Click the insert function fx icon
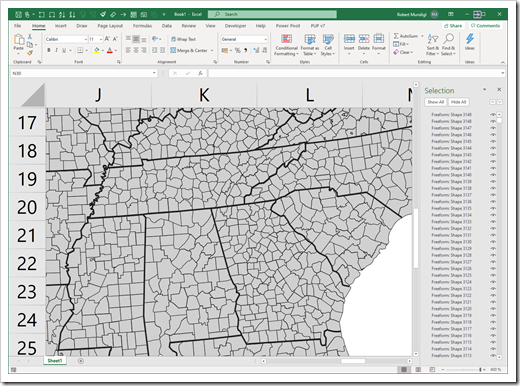Screen dimensions: 520x386 (x=200, y=73)
